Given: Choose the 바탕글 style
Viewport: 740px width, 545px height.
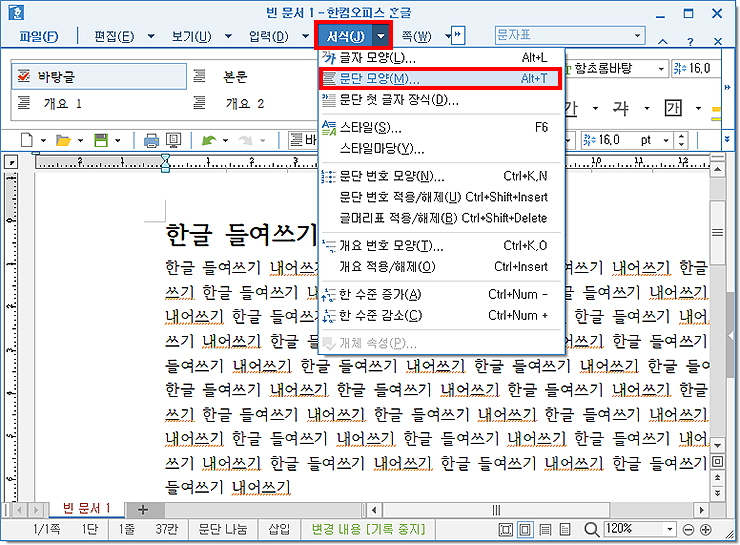Looking at the screenshot, I should [99, 76].
